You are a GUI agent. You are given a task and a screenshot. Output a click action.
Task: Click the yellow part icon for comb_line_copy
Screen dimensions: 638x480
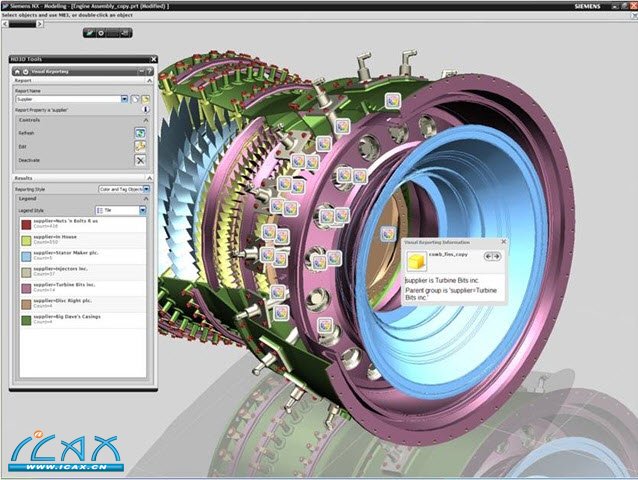click(x=416, y=261)
